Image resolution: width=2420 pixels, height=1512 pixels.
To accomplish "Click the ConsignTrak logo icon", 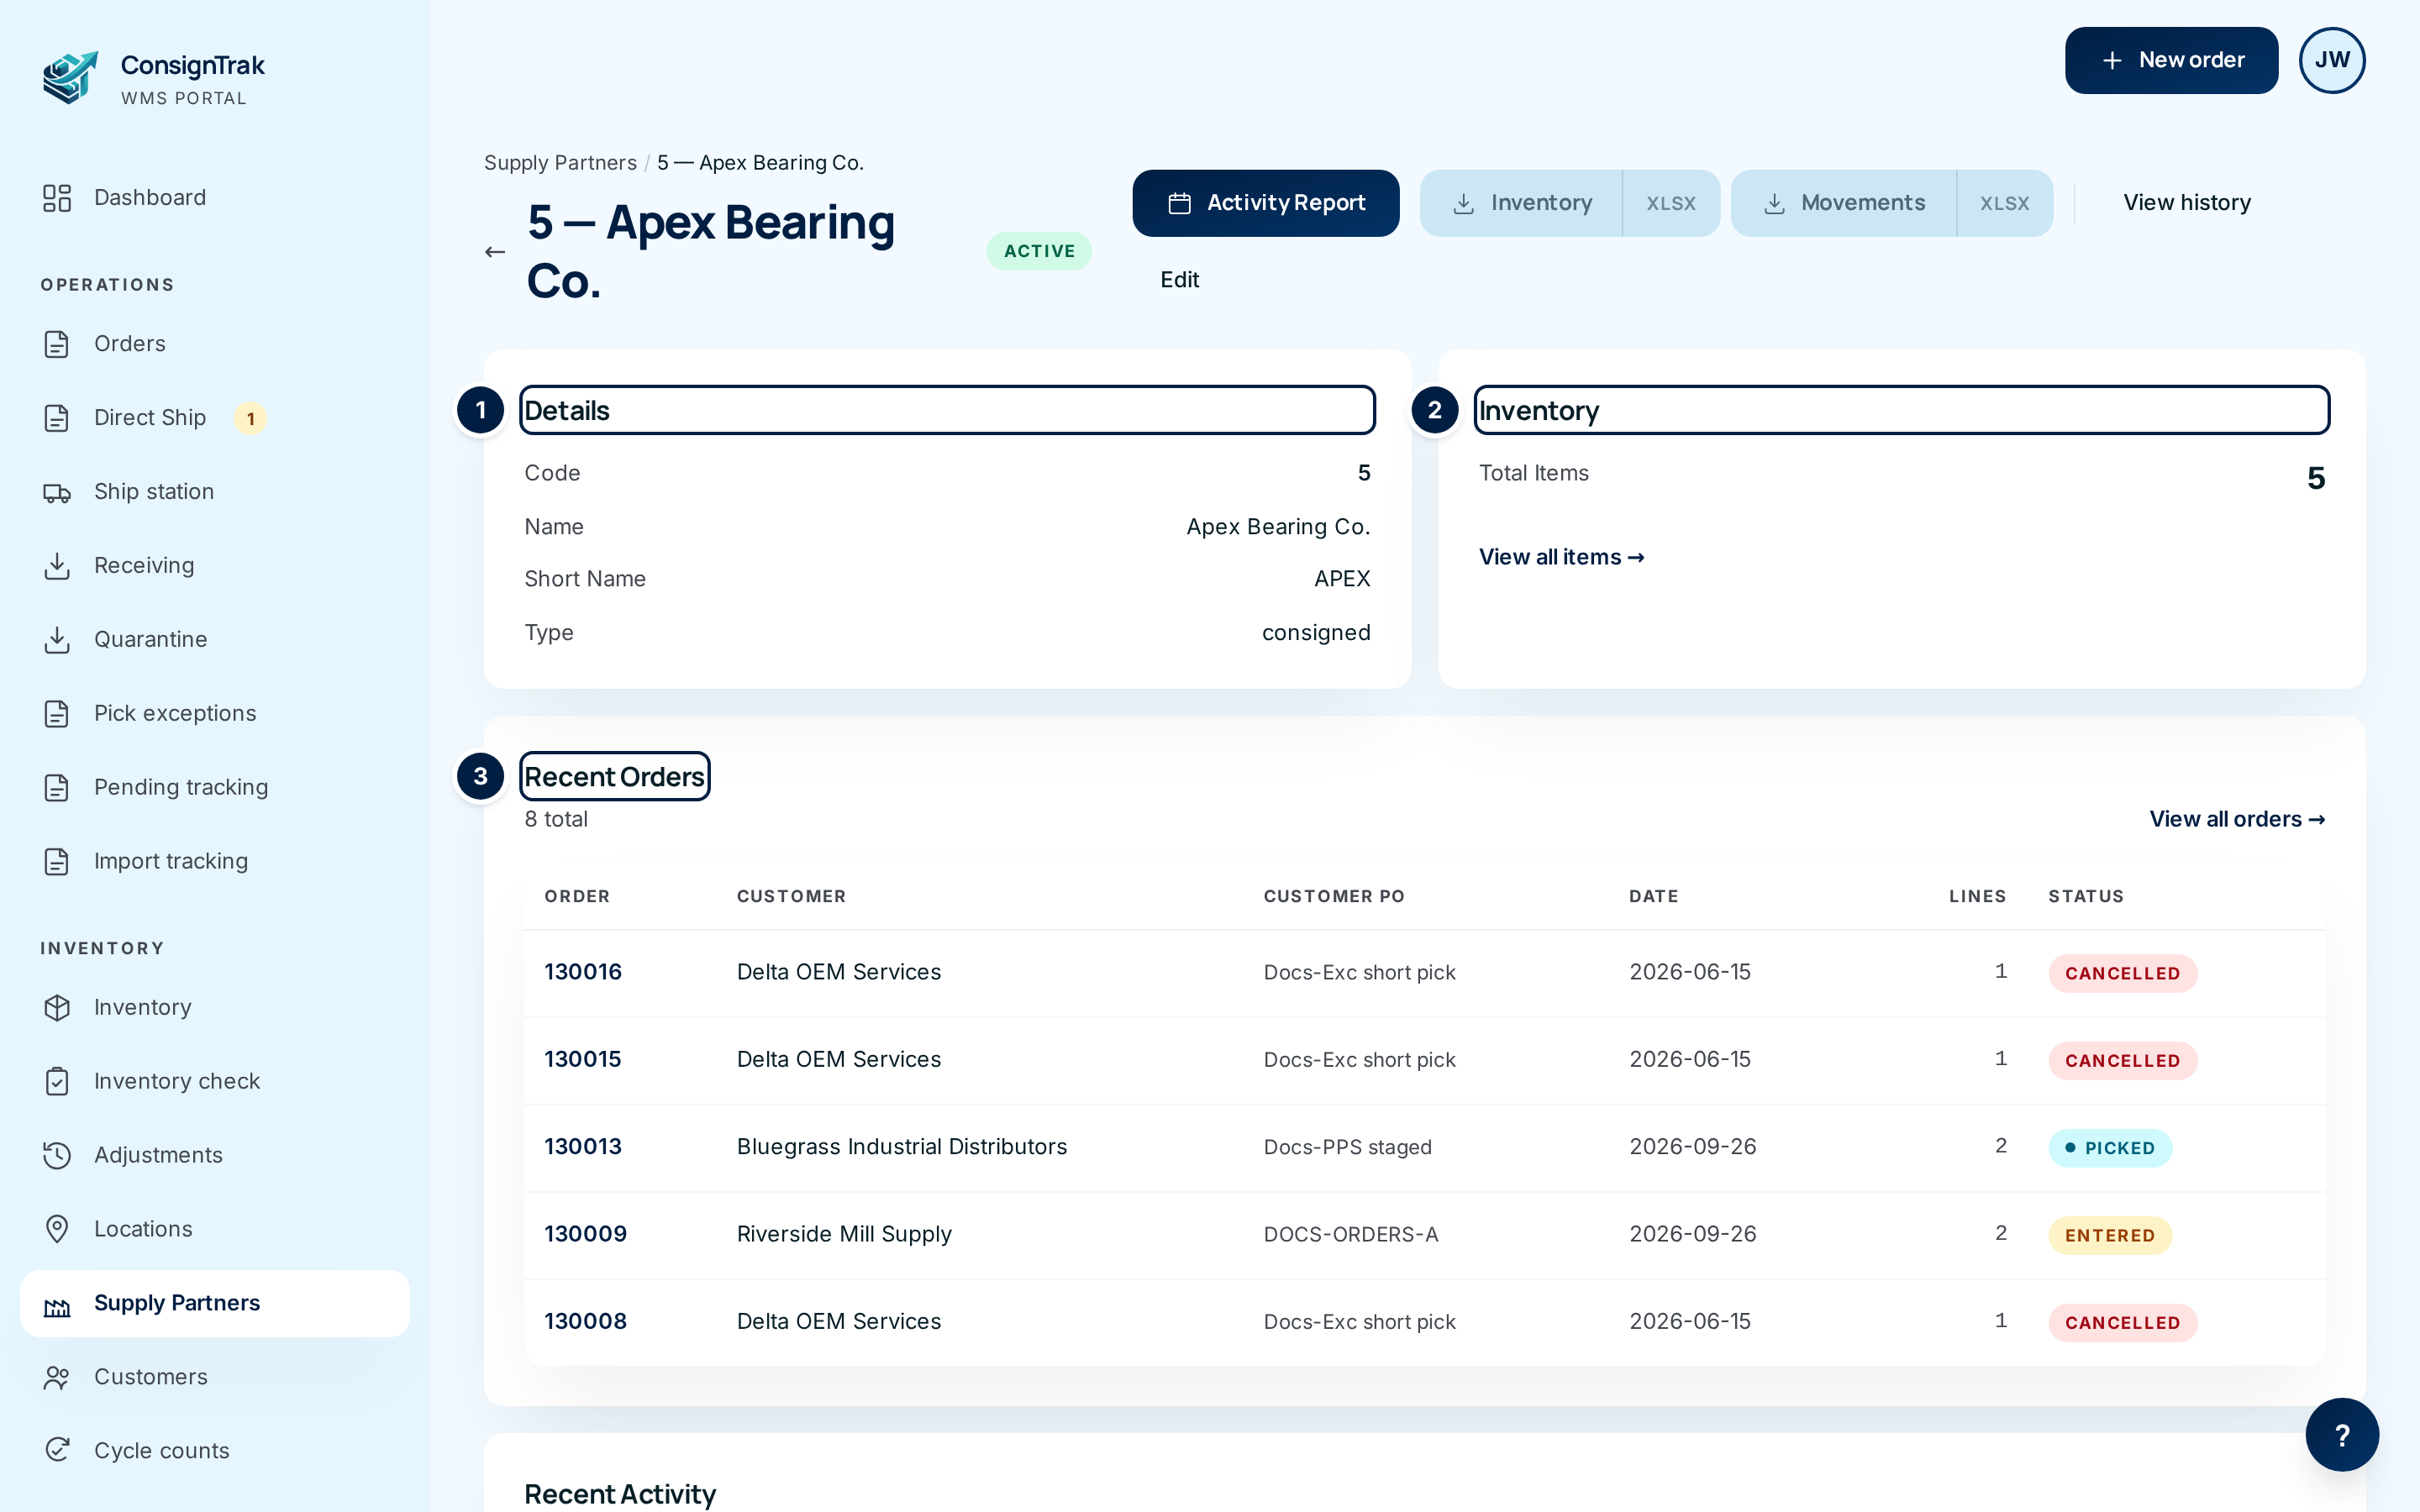I will tap(70, 78).
